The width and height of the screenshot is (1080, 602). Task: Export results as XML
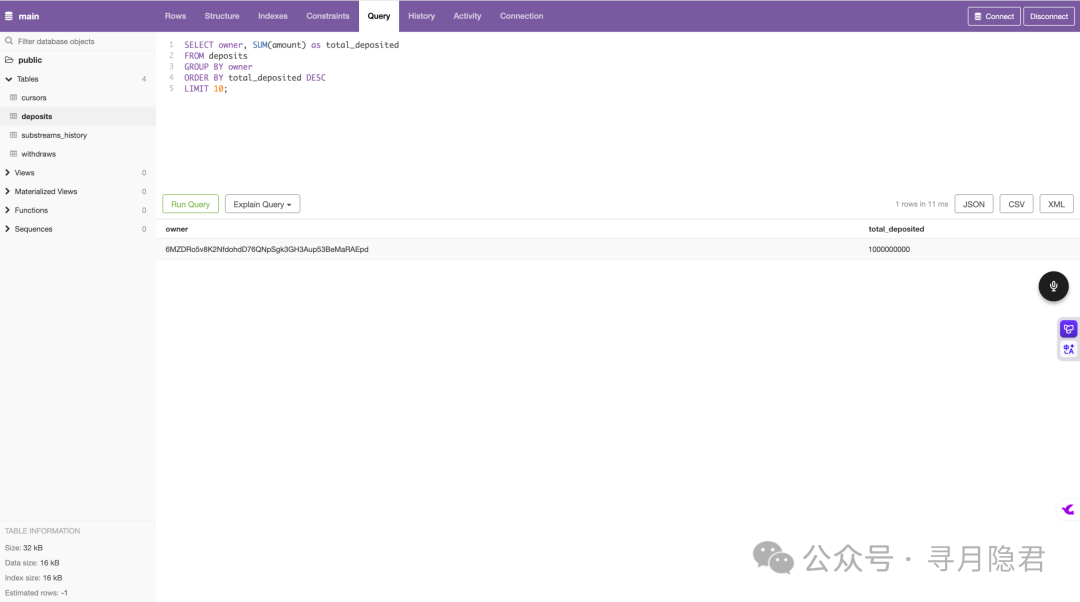[x=1056, y=204]
